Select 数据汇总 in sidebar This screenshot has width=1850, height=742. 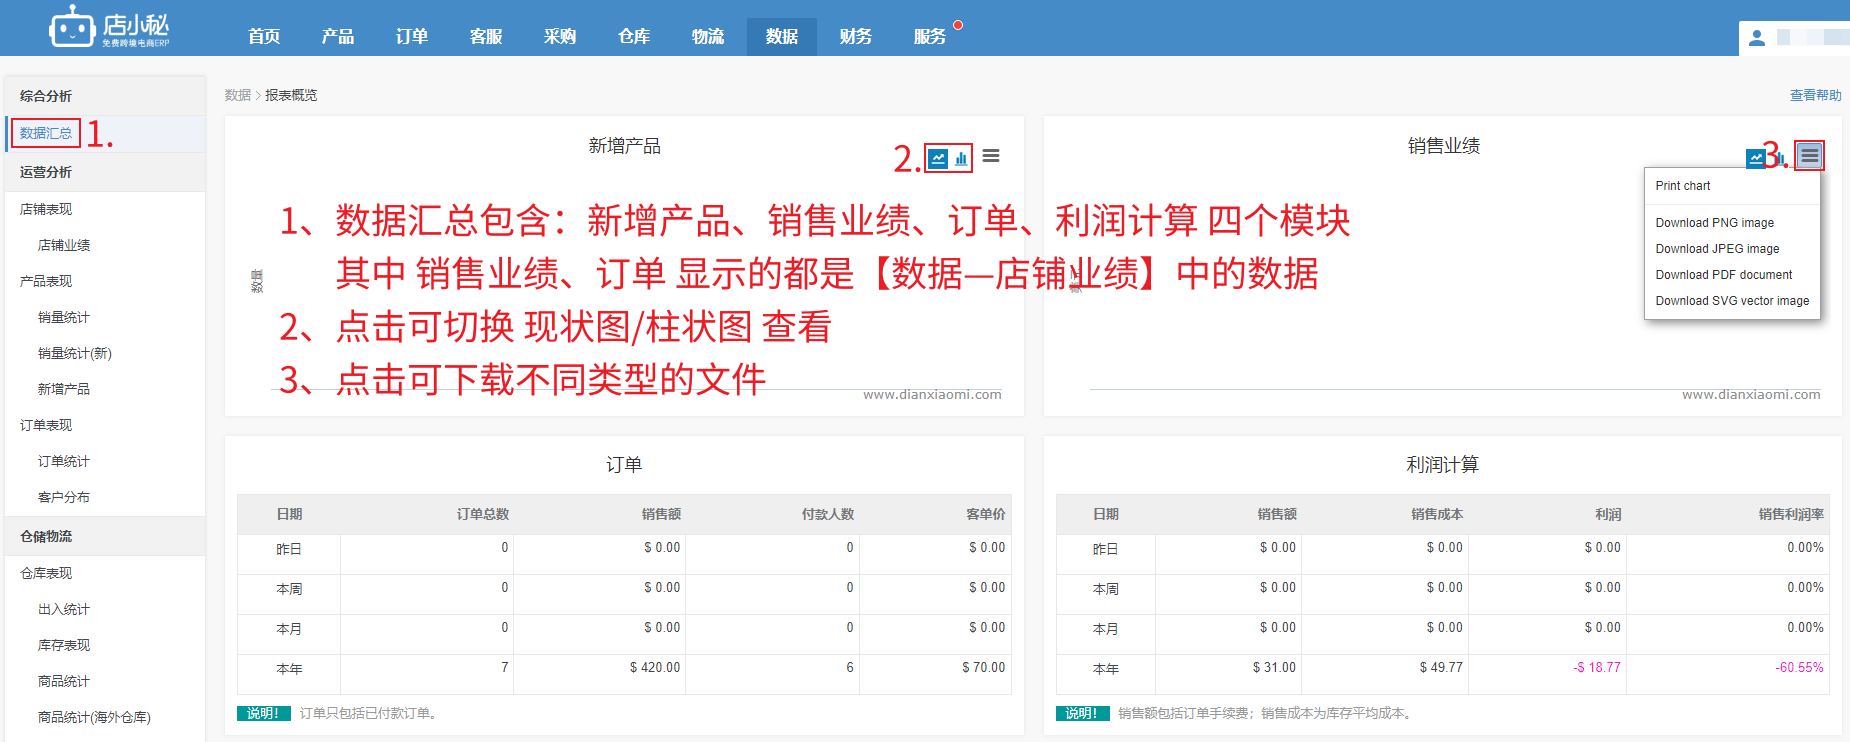point(46,133)
